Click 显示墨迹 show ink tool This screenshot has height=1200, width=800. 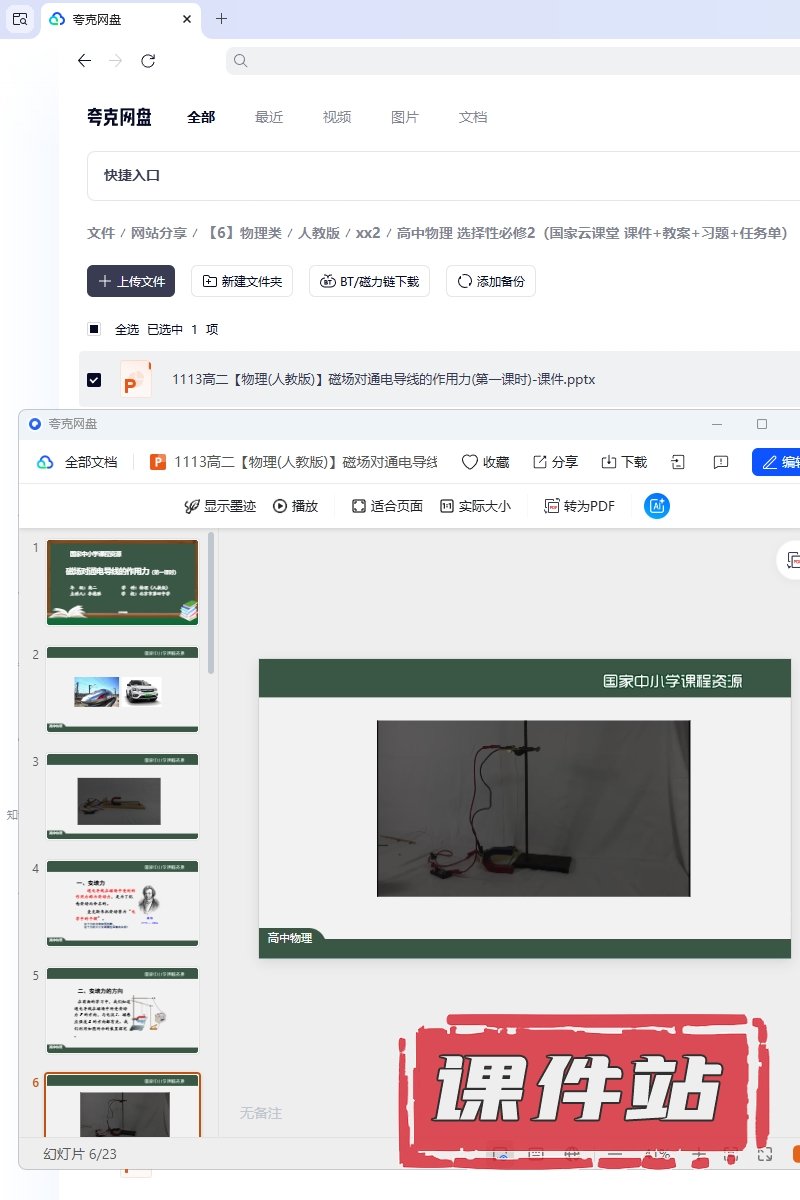pyautogui.click(x=220, y=506)
